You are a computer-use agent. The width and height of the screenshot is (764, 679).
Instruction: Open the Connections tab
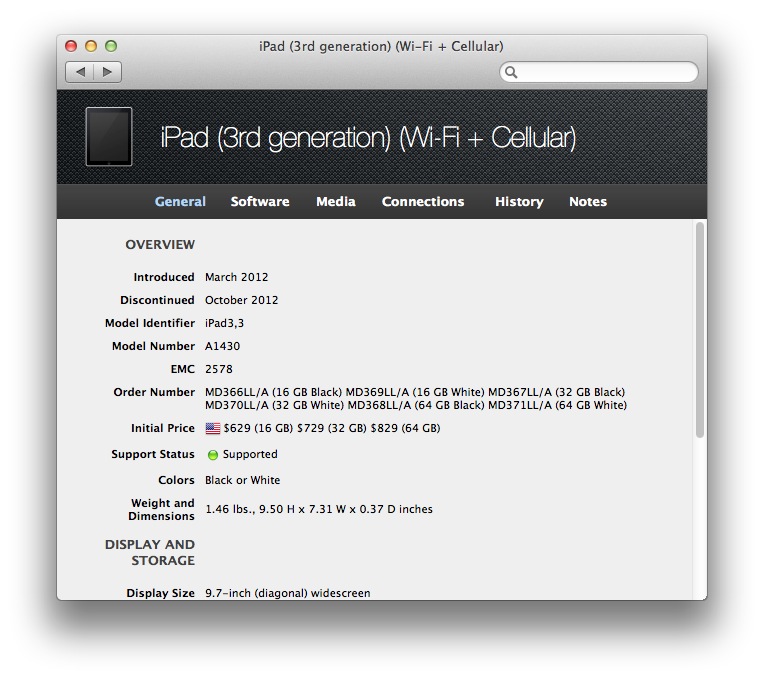click(423, 202)
